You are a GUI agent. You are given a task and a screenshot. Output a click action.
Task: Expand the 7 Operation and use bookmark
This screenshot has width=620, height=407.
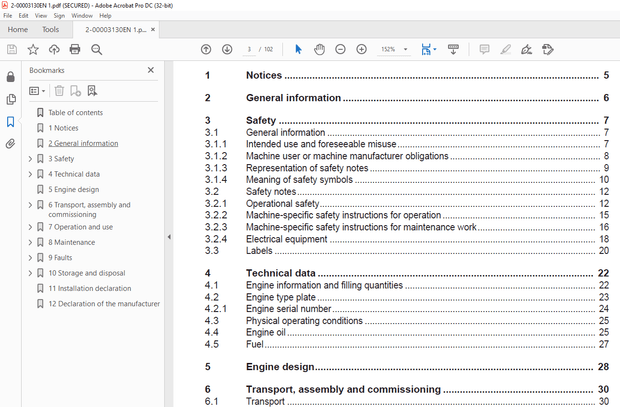point(30,227)
